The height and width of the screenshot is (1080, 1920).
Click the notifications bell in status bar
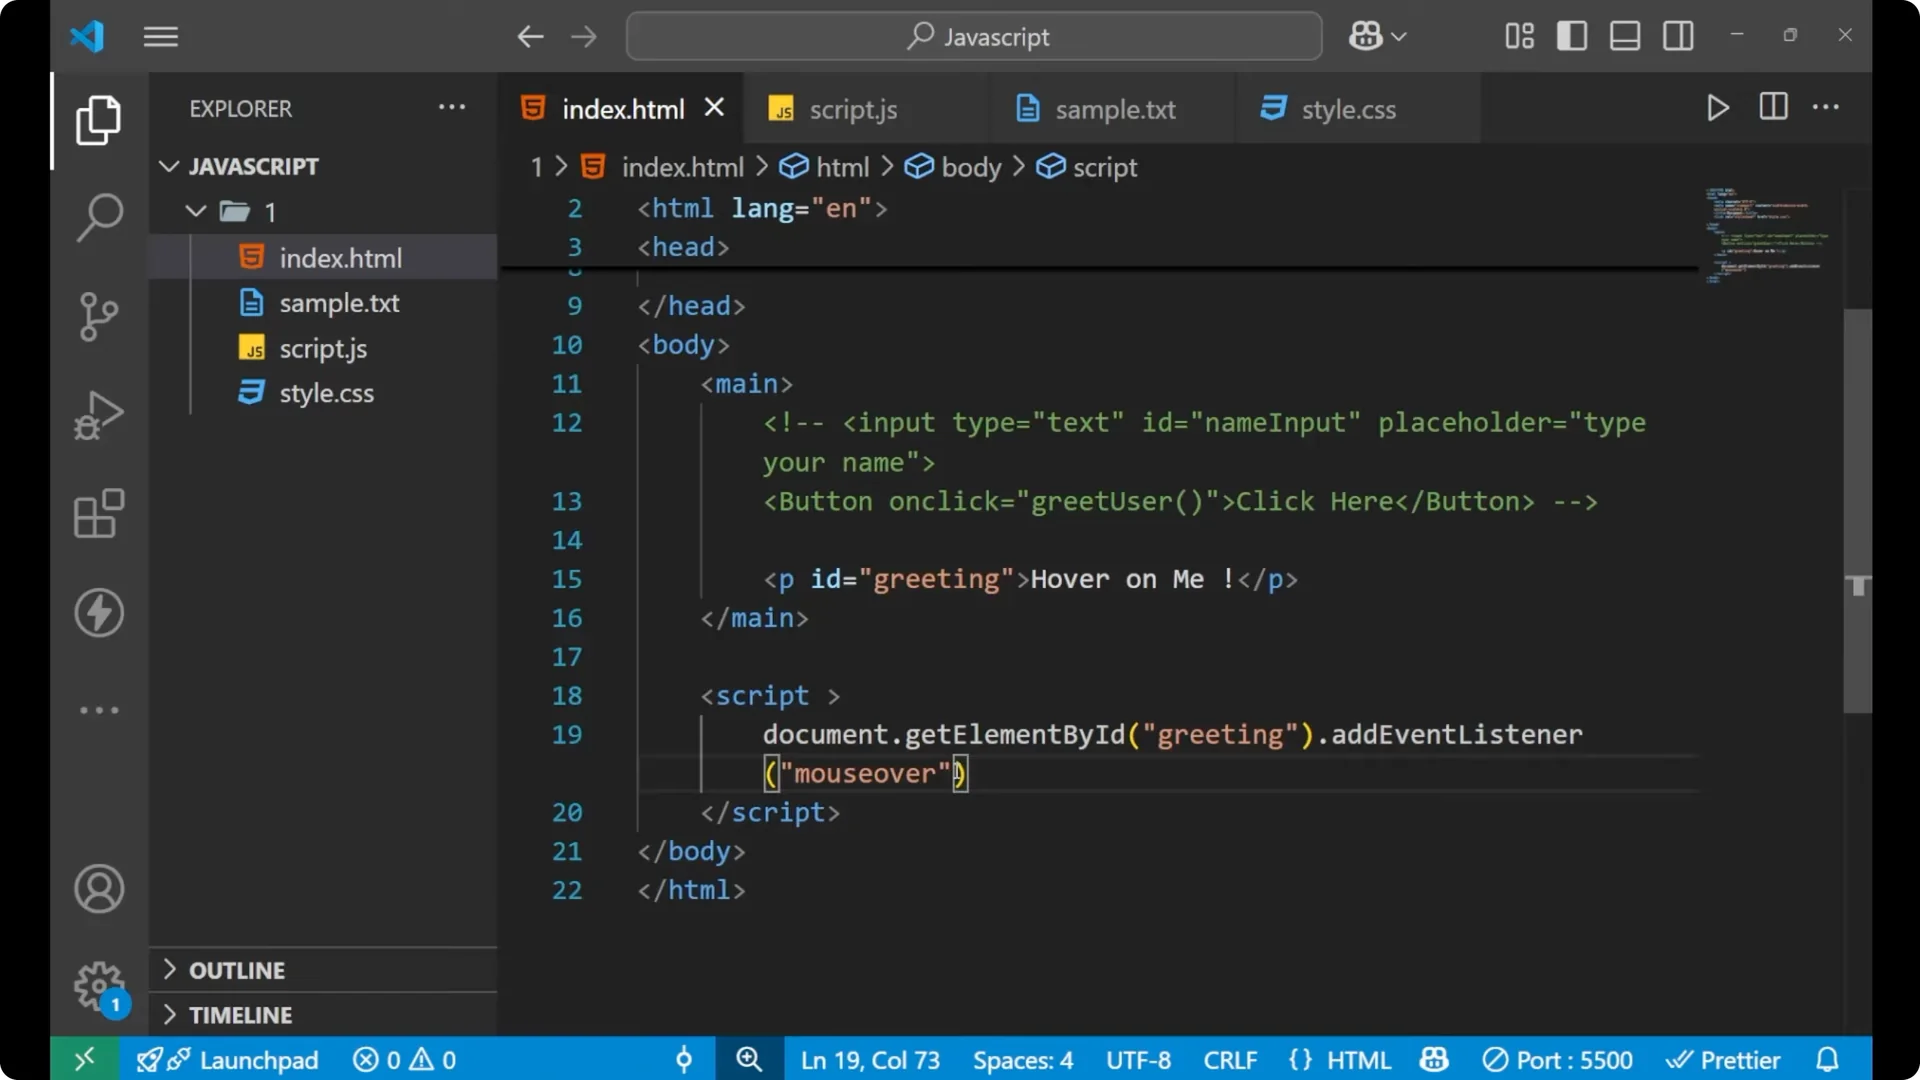coord(1828,1059)
